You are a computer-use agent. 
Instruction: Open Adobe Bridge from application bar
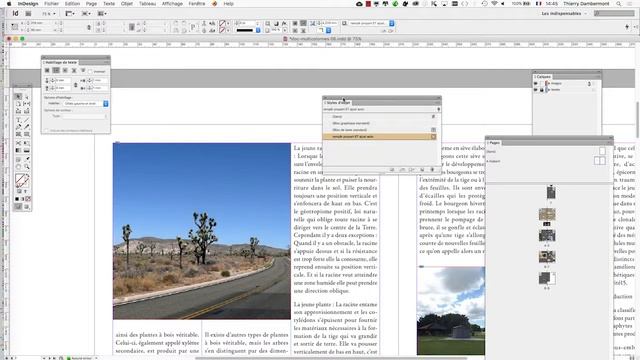28,13
